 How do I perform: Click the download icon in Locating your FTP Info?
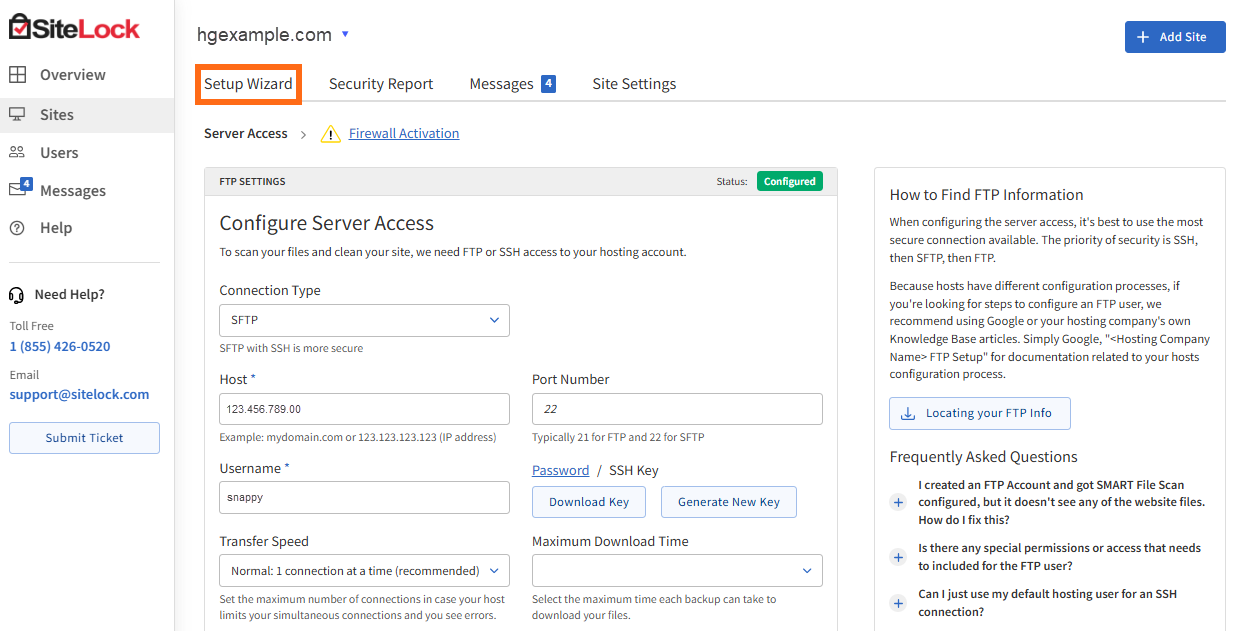tap(908, 413)
